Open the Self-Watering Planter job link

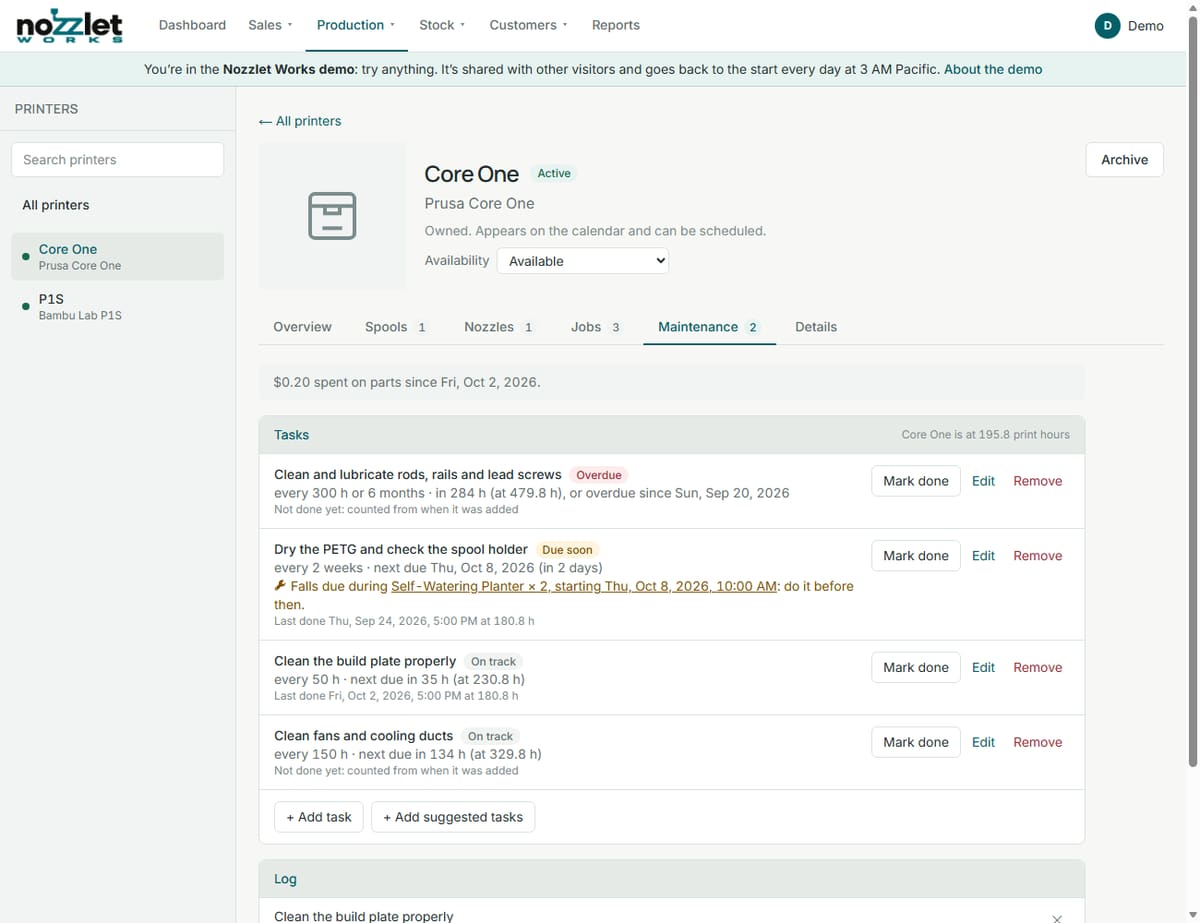pyautogui.click(x=584, y=586)
